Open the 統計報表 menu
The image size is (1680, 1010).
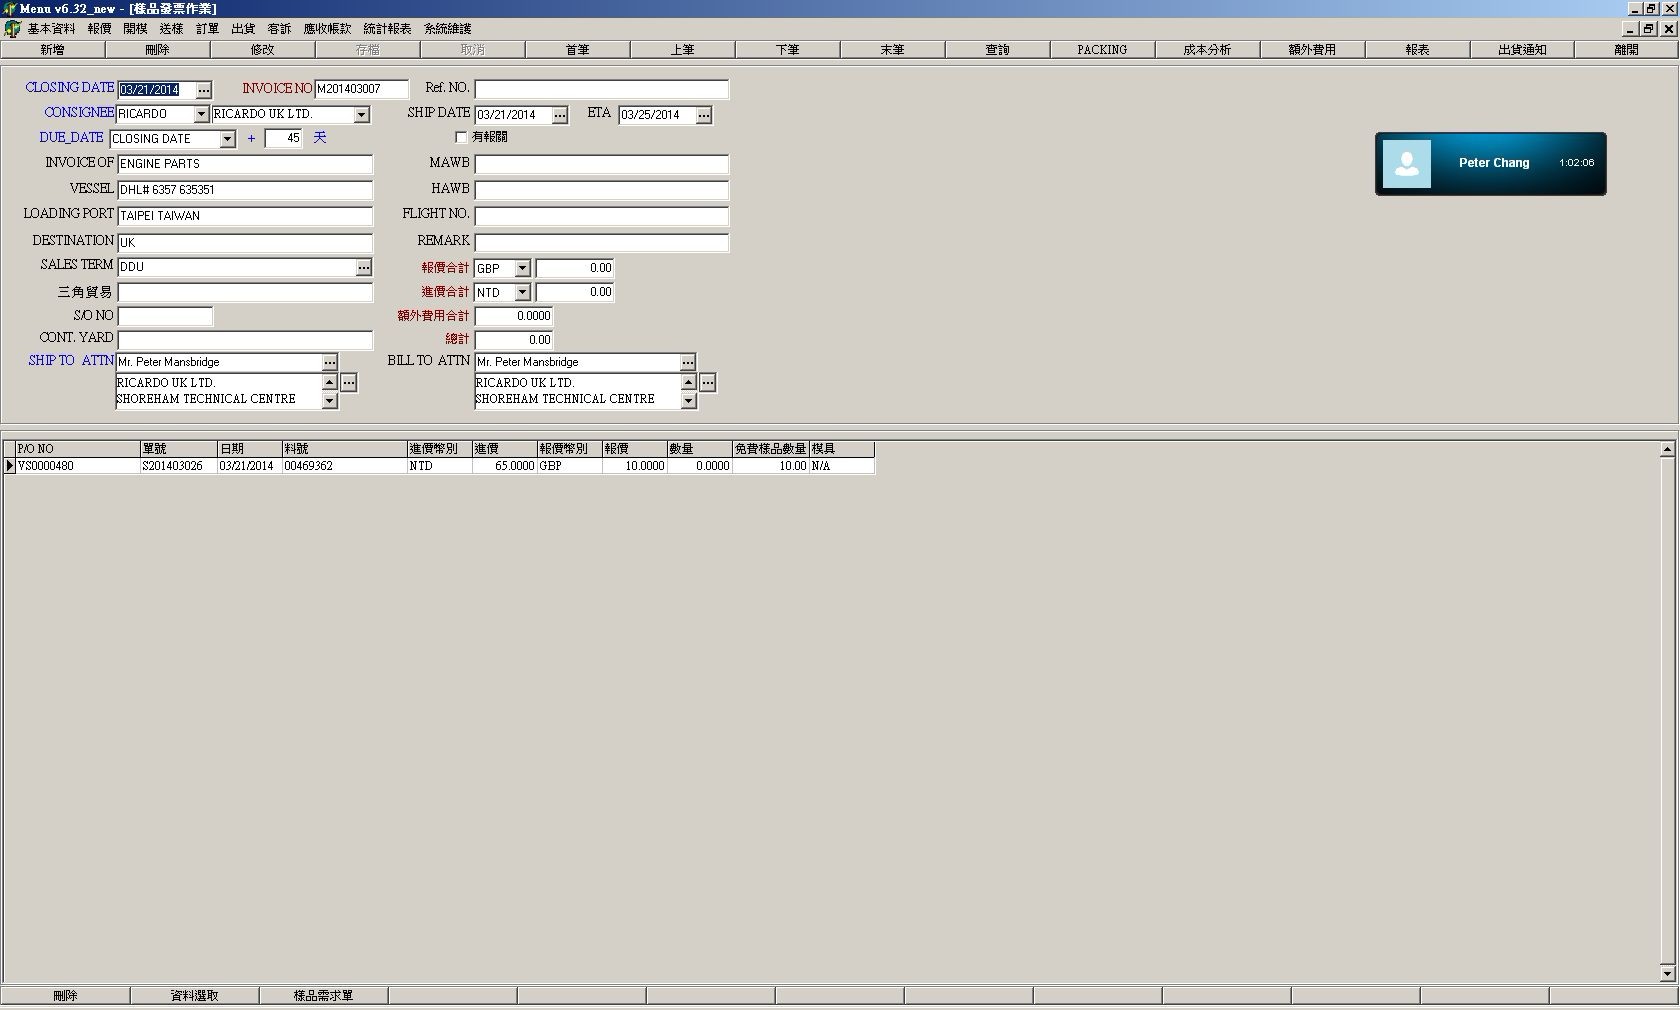click(388, 29)
